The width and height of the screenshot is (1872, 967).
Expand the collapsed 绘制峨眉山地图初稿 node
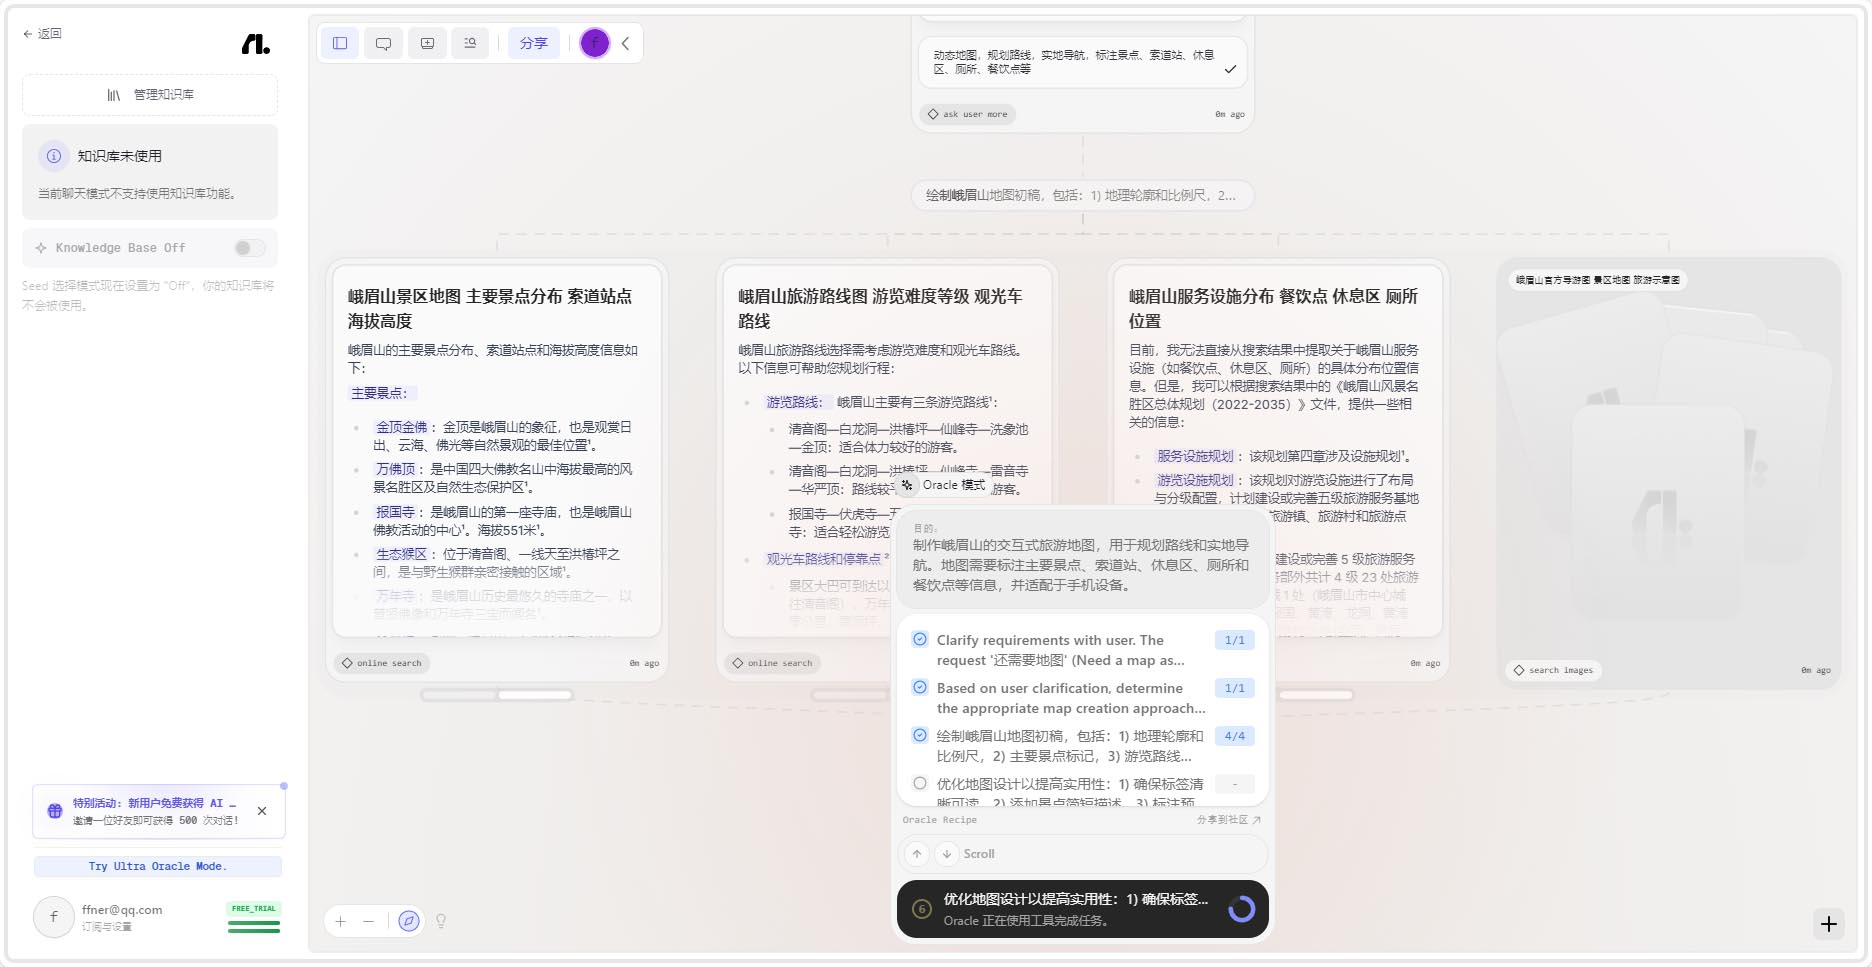click(x=1082, y=195)
